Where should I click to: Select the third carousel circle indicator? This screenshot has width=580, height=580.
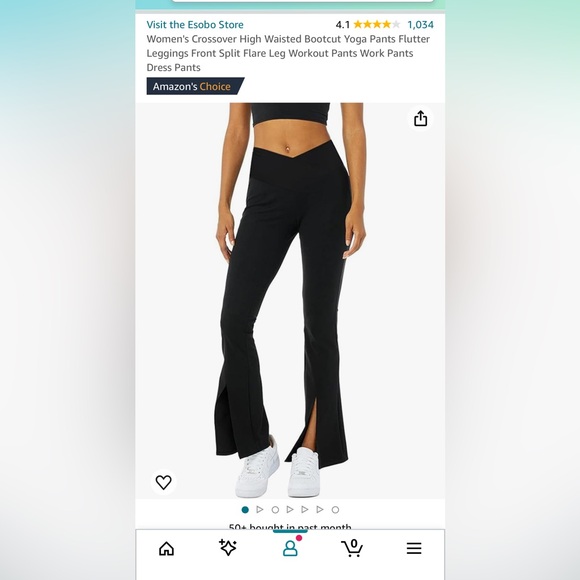pyautogui.click(x=275, y=510)
